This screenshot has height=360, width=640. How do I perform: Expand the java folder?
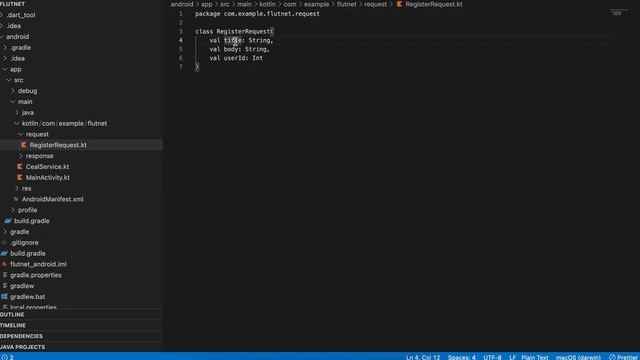pyautogui.click(x=28, y=113)
